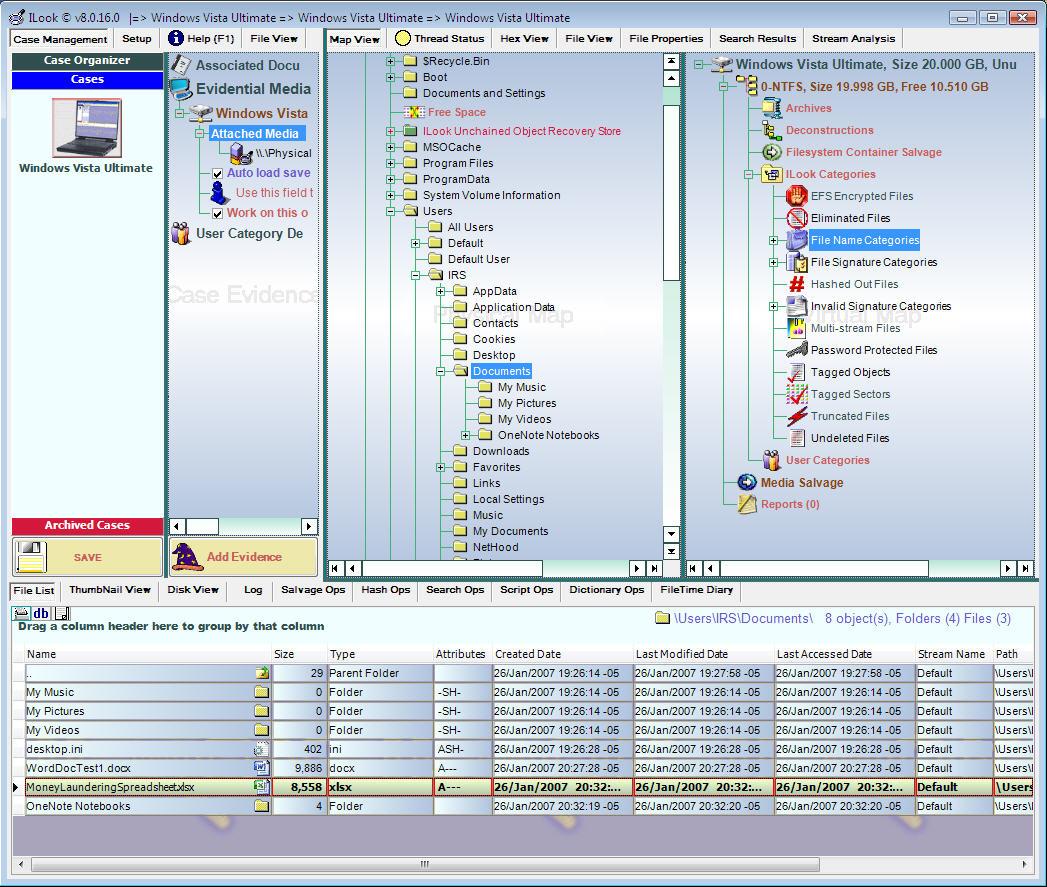The height and width of the screenshot is (887, 1047).
Task: Expand File Name Categories node
Action: coord(773,240)
